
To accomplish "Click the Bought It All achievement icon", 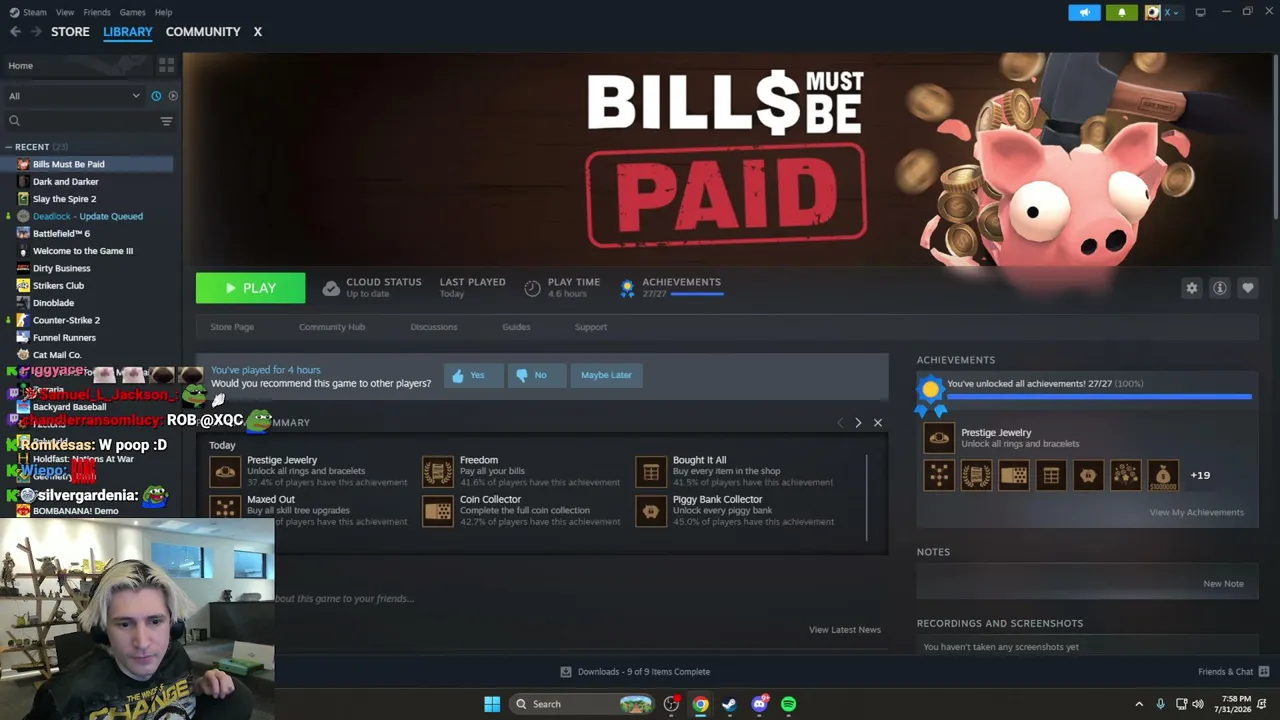I will click(651, 471).
